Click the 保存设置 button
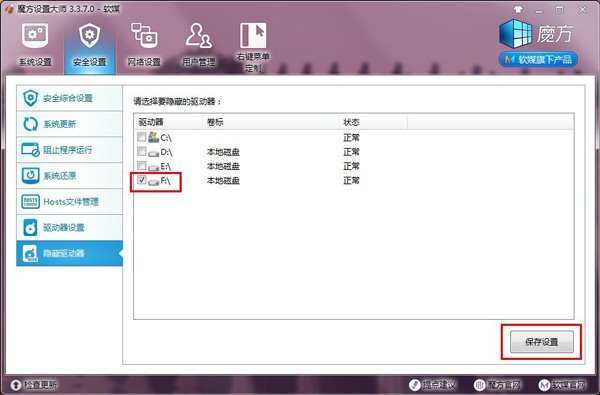This screenshot has width=600, height=395. tap(541, 342)
